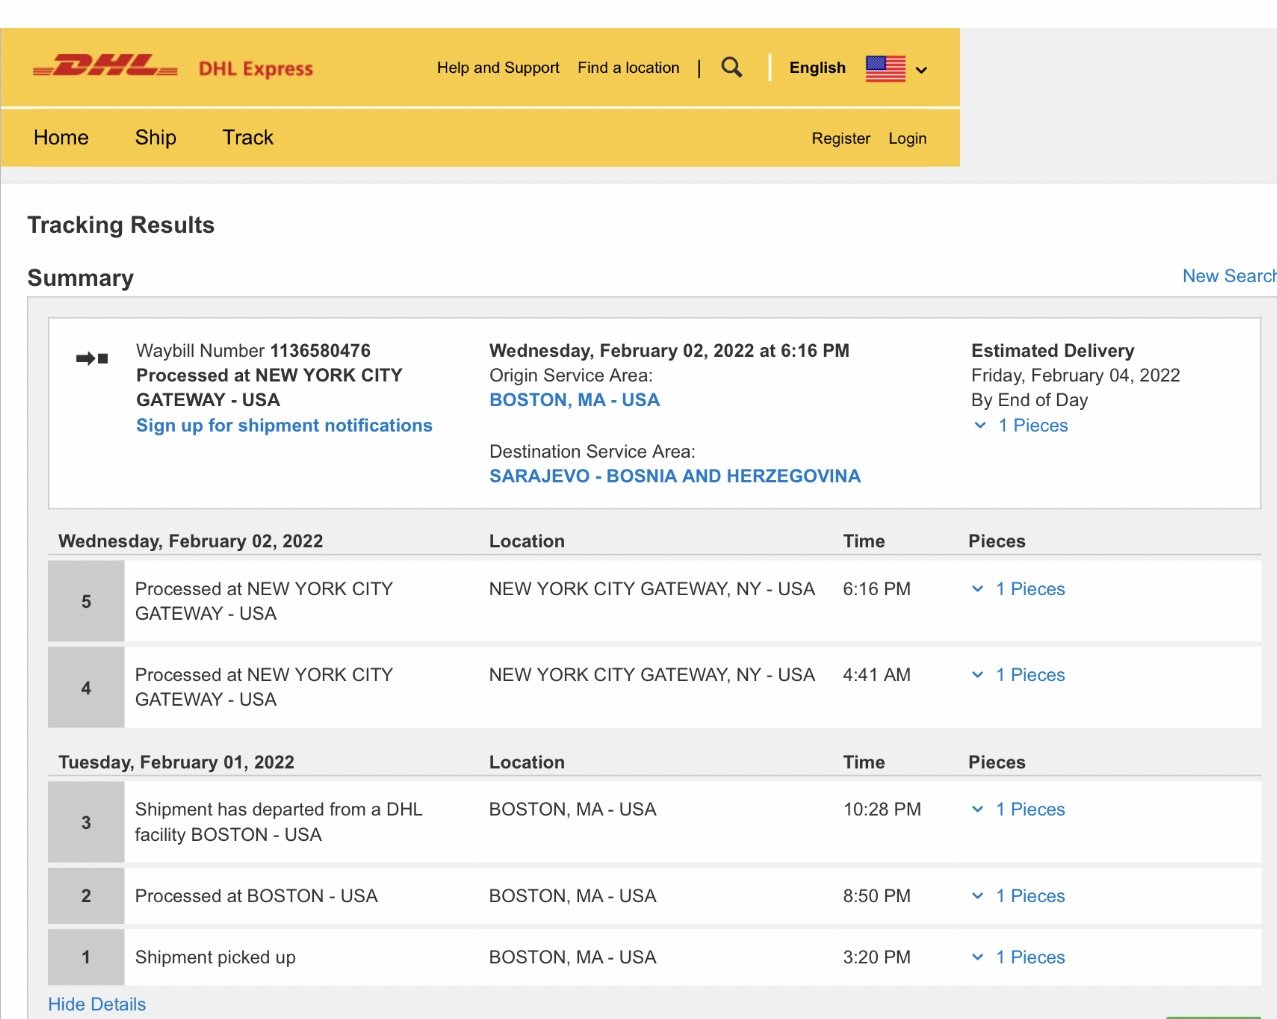Click step number 1 box
Screen dimensions: 1277x1019
point(86,957)
